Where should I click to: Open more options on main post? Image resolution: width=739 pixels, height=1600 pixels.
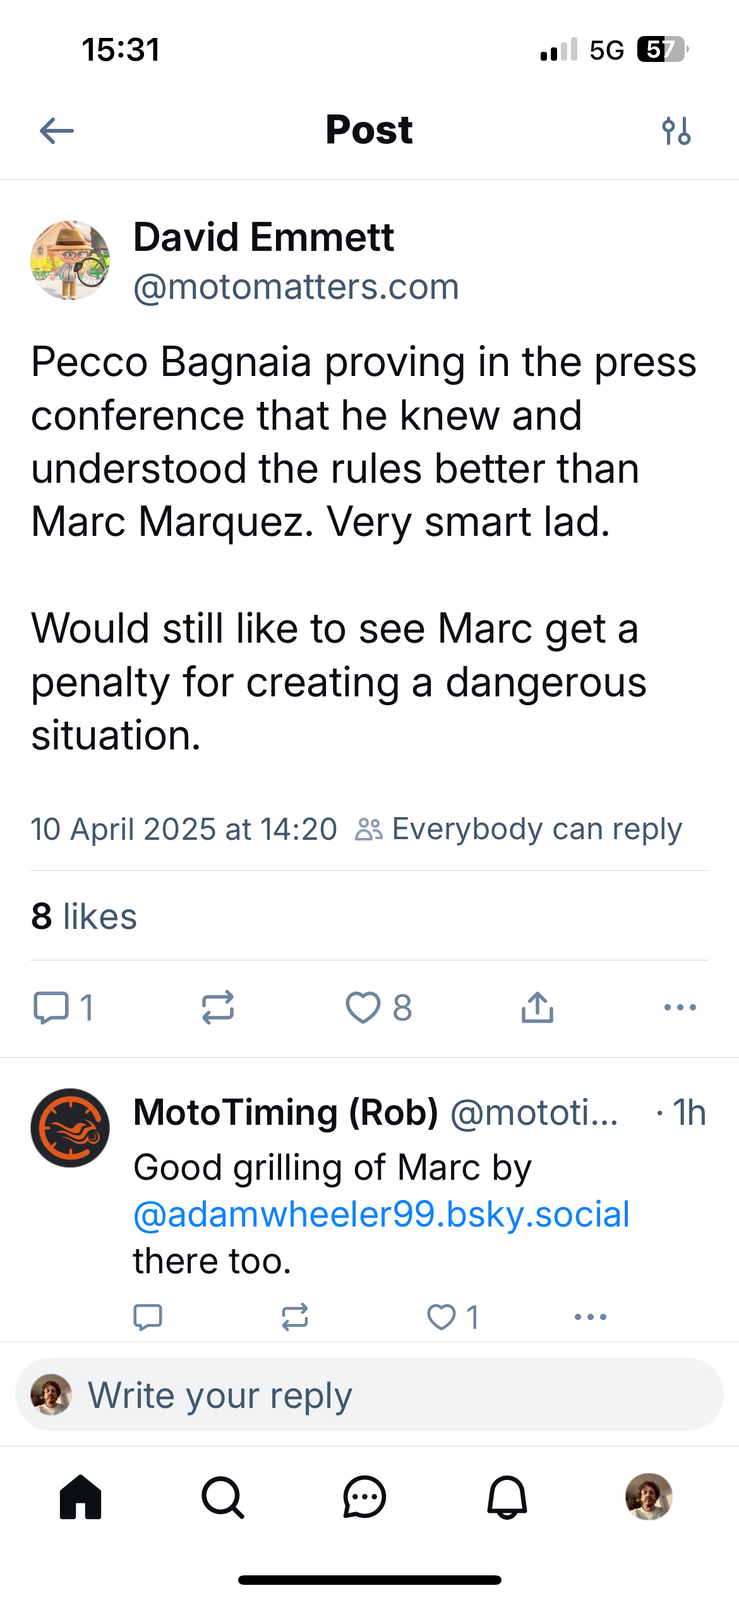click(680, 1007)
